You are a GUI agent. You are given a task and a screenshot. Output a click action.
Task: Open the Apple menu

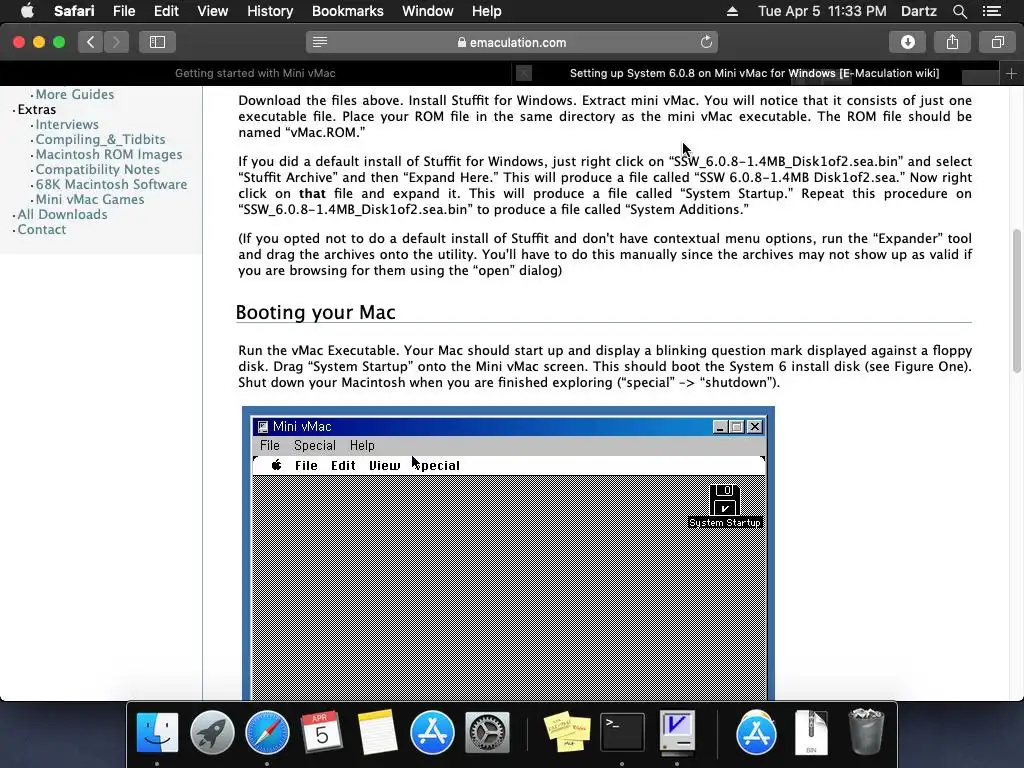[27, 11]
